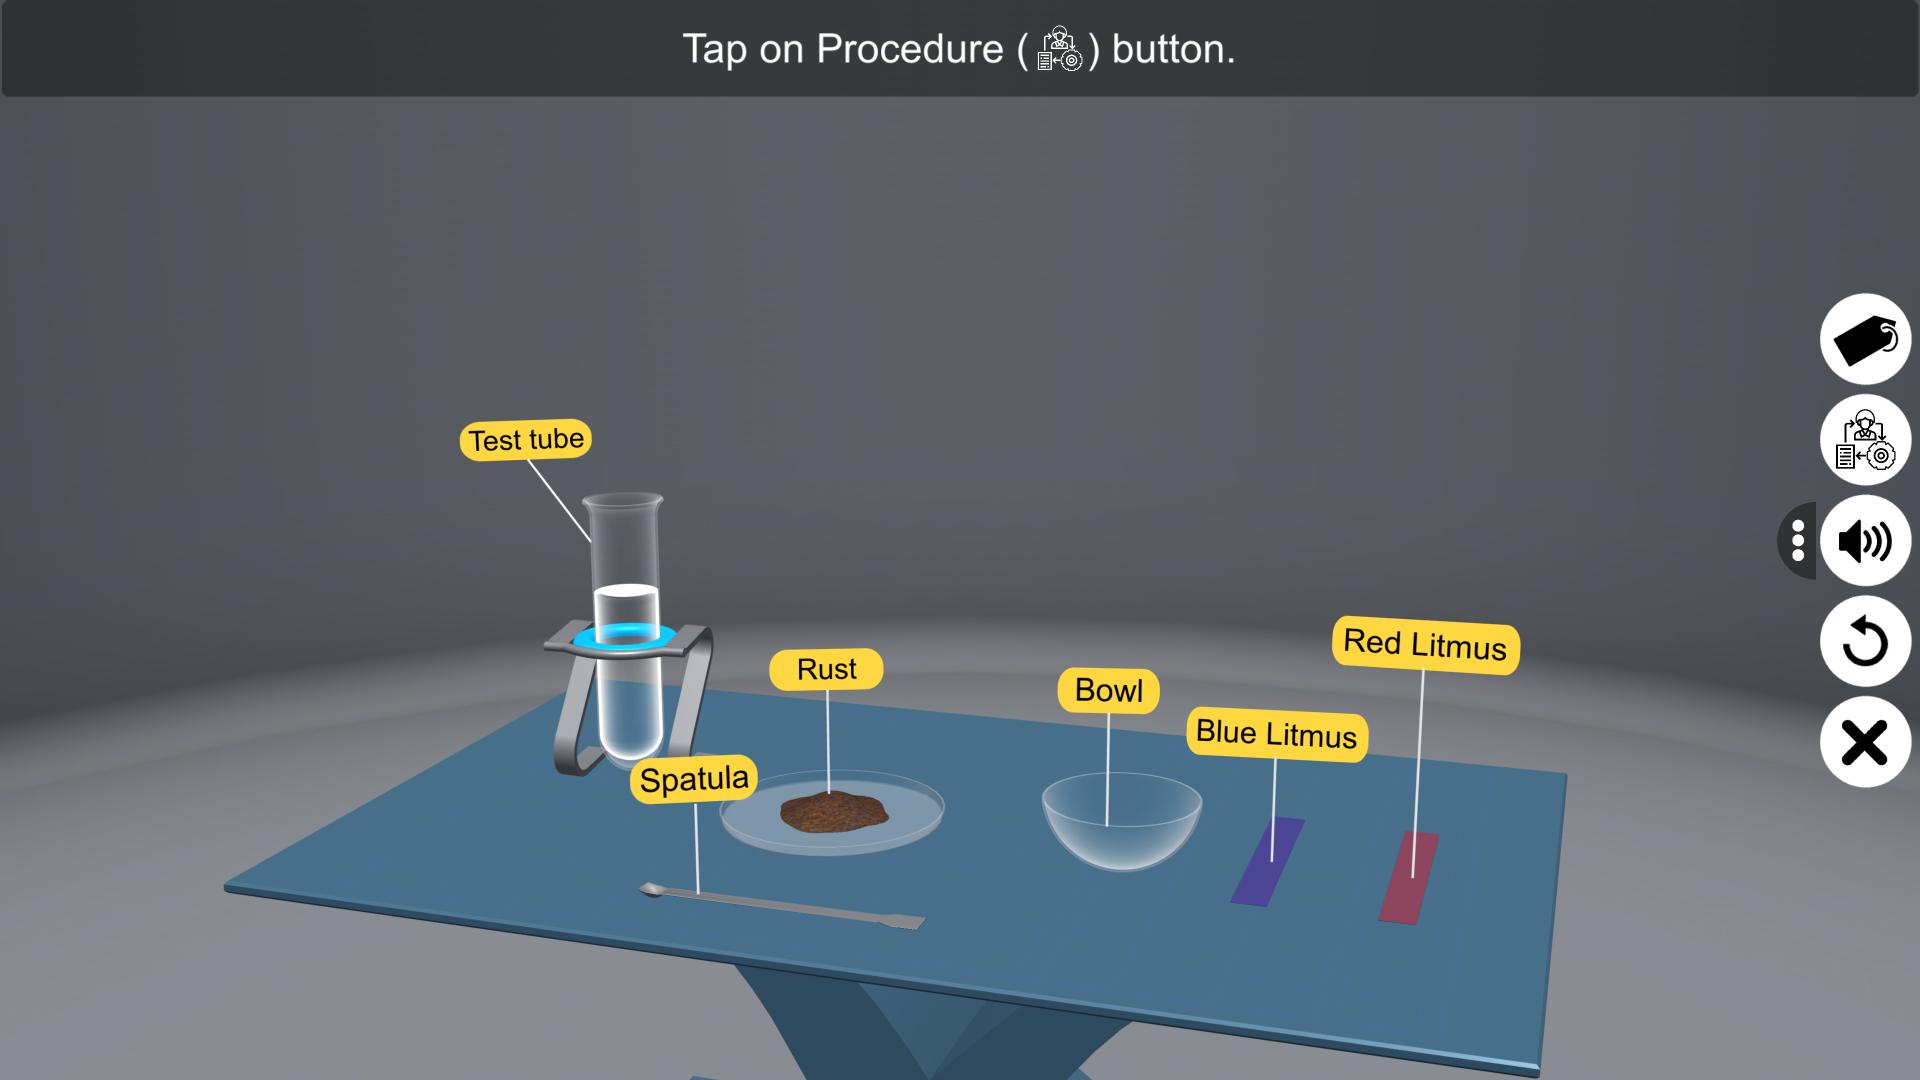This screenshot has width=1920, height=1080.
Task: Open settings via Procedure gear icon
Action: click(x=1865, y=439)
